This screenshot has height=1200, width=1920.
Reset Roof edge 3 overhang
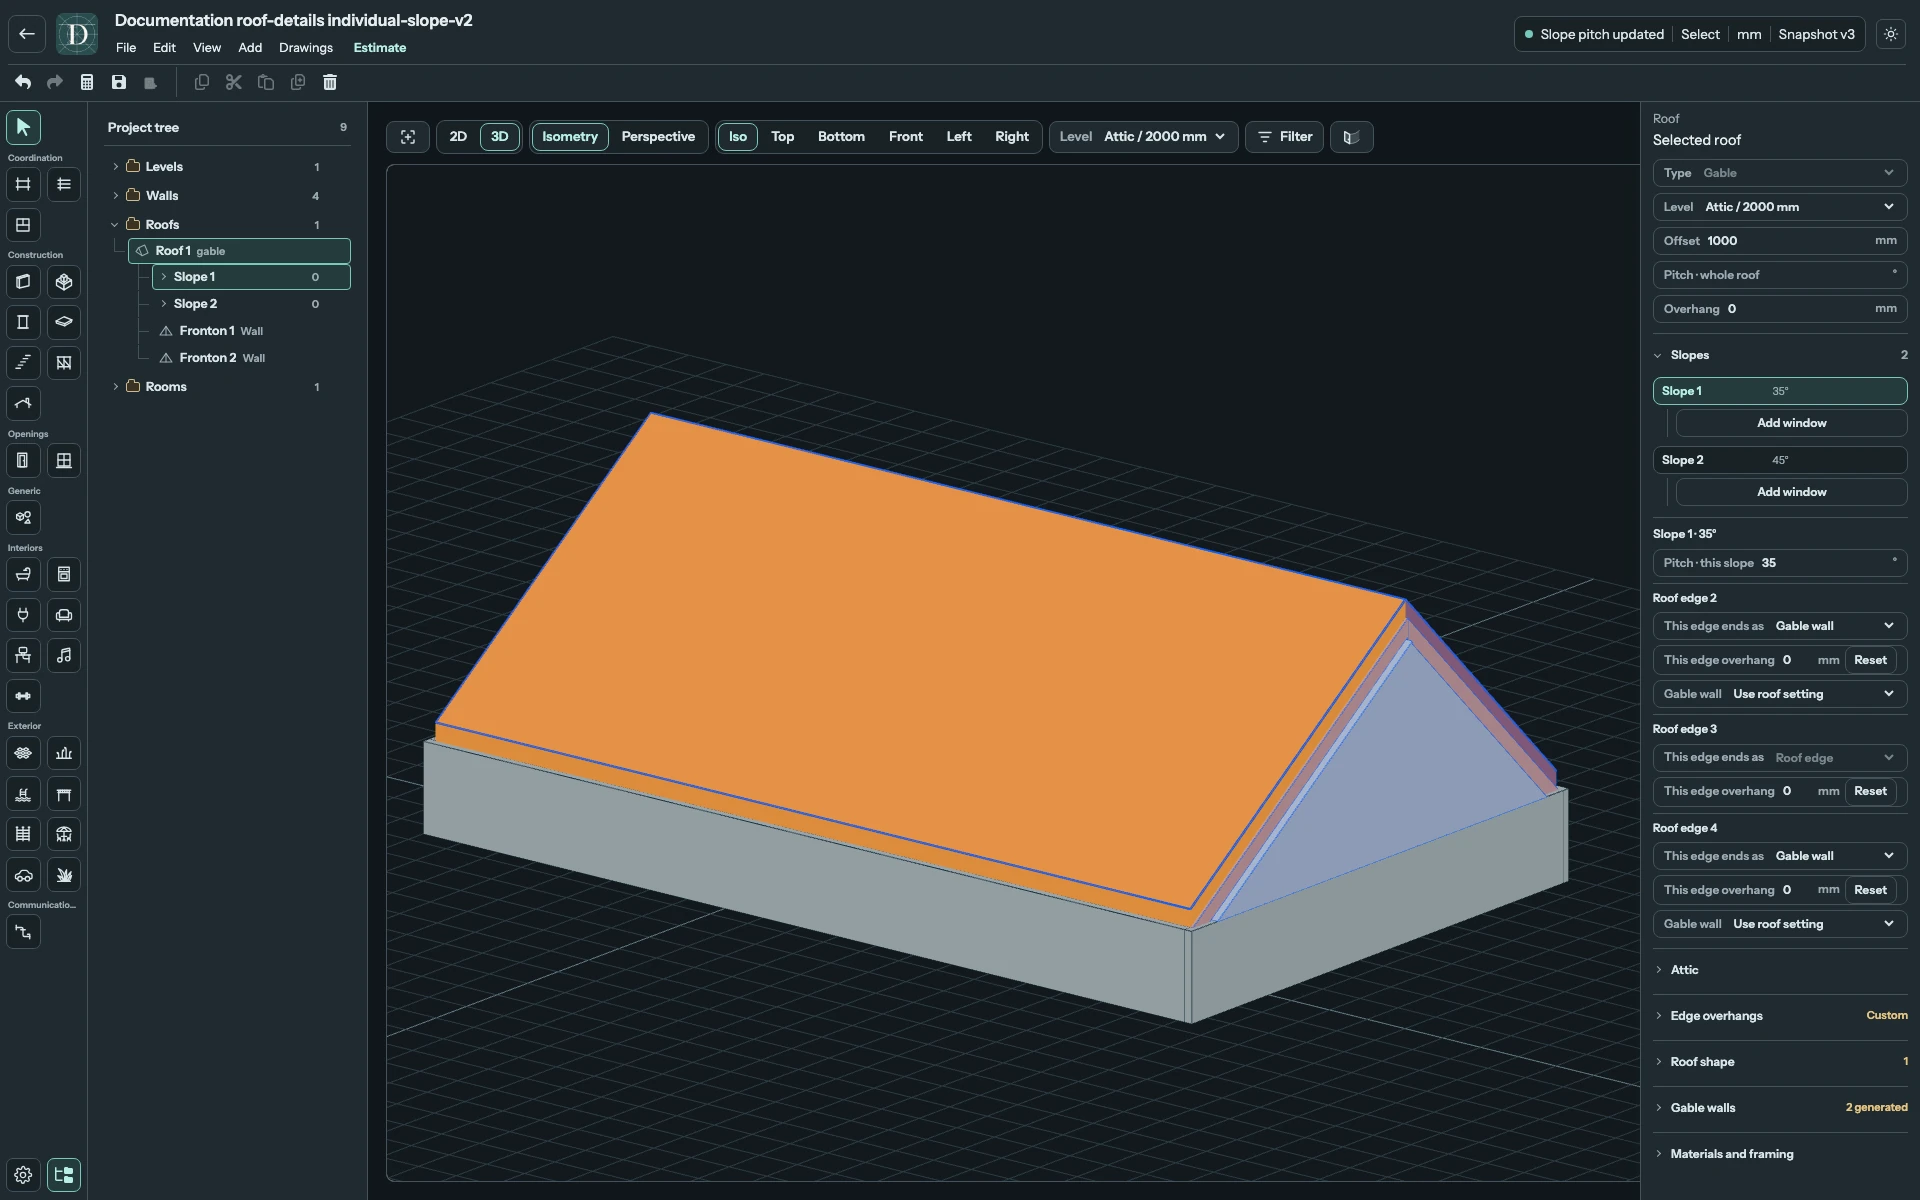point(1870,791)
